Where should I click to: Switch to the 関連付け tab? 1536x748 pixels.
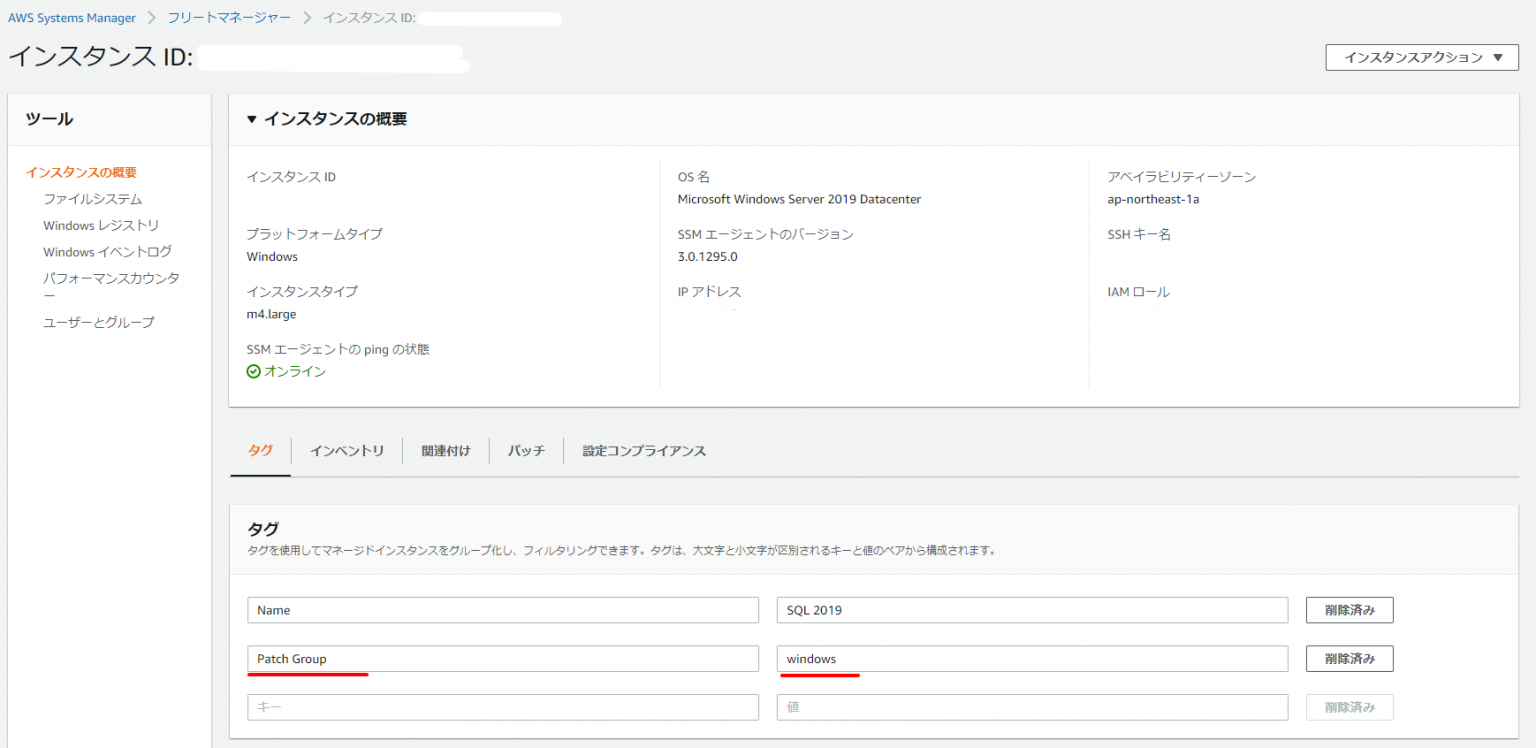446,451
